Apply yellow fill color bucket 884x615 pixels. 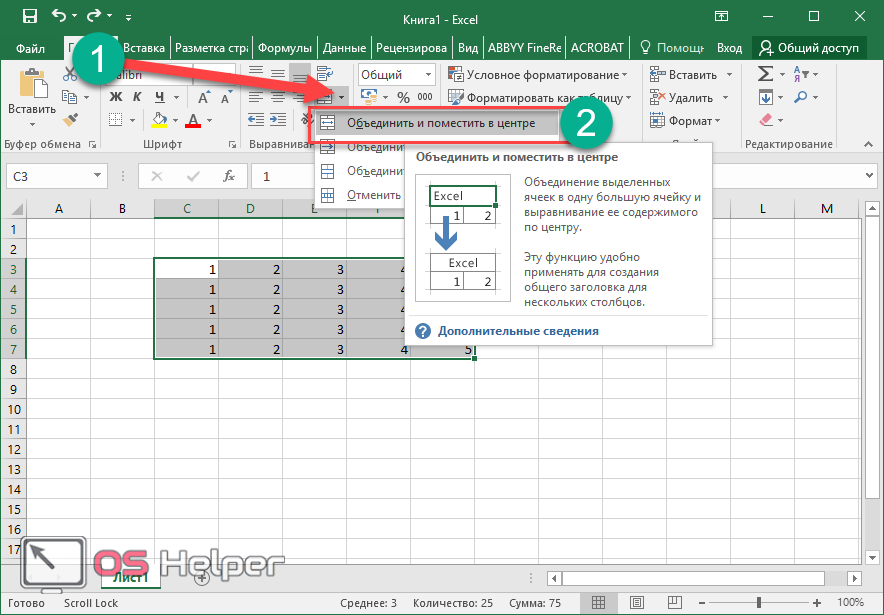coord(159,120)
